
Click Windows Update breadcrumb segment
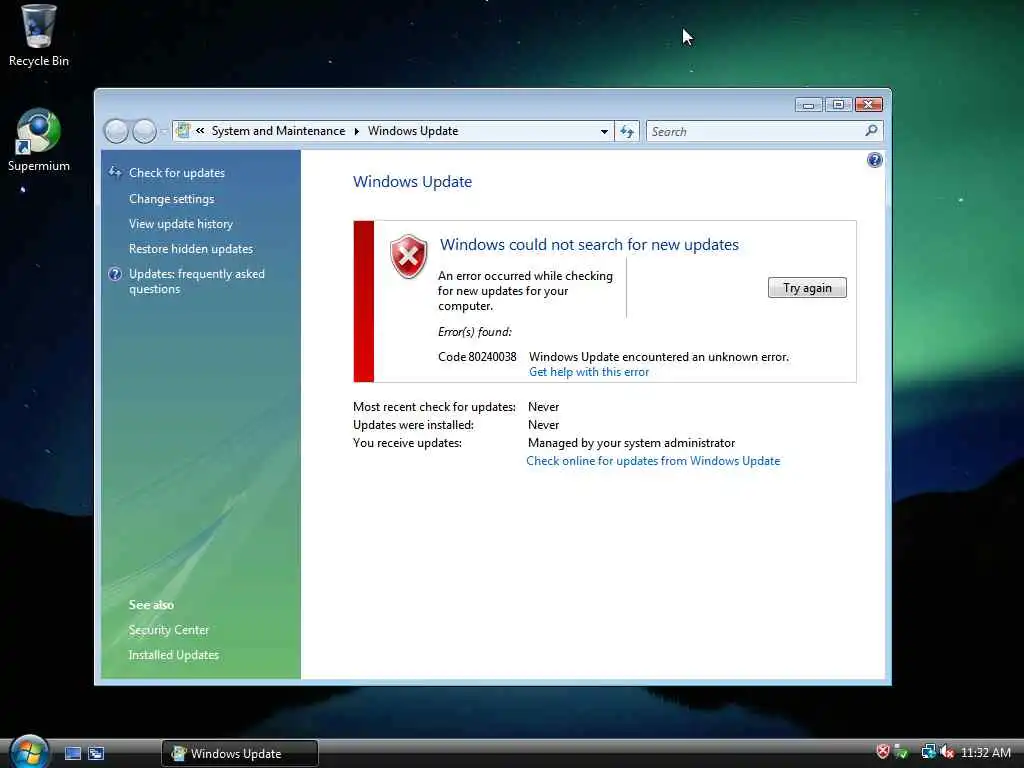tap(413, 131)
